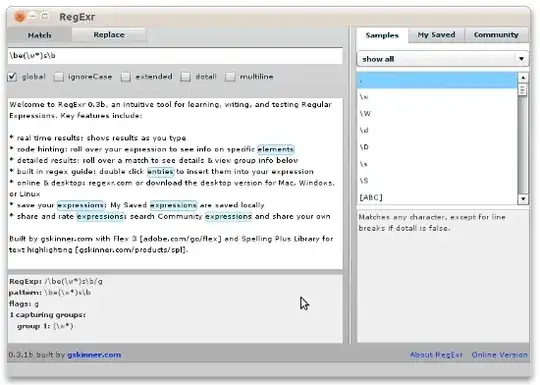Open the gskinner.com link in footer
The image size is (540, 385).
pyautogui.click(x=94, y=355)
